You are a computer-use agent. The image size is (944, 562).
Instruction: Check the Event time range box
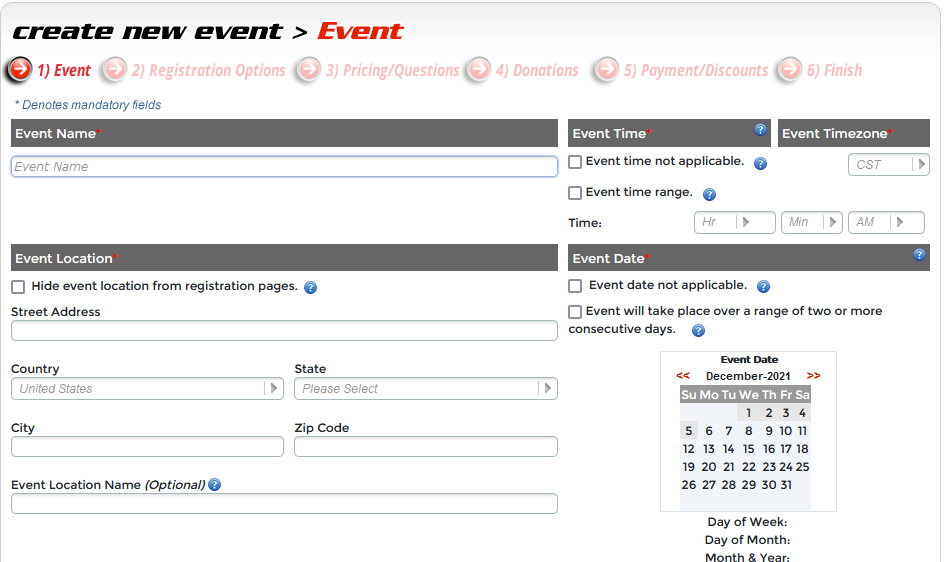pyautogui.click(x=575, y=193)
